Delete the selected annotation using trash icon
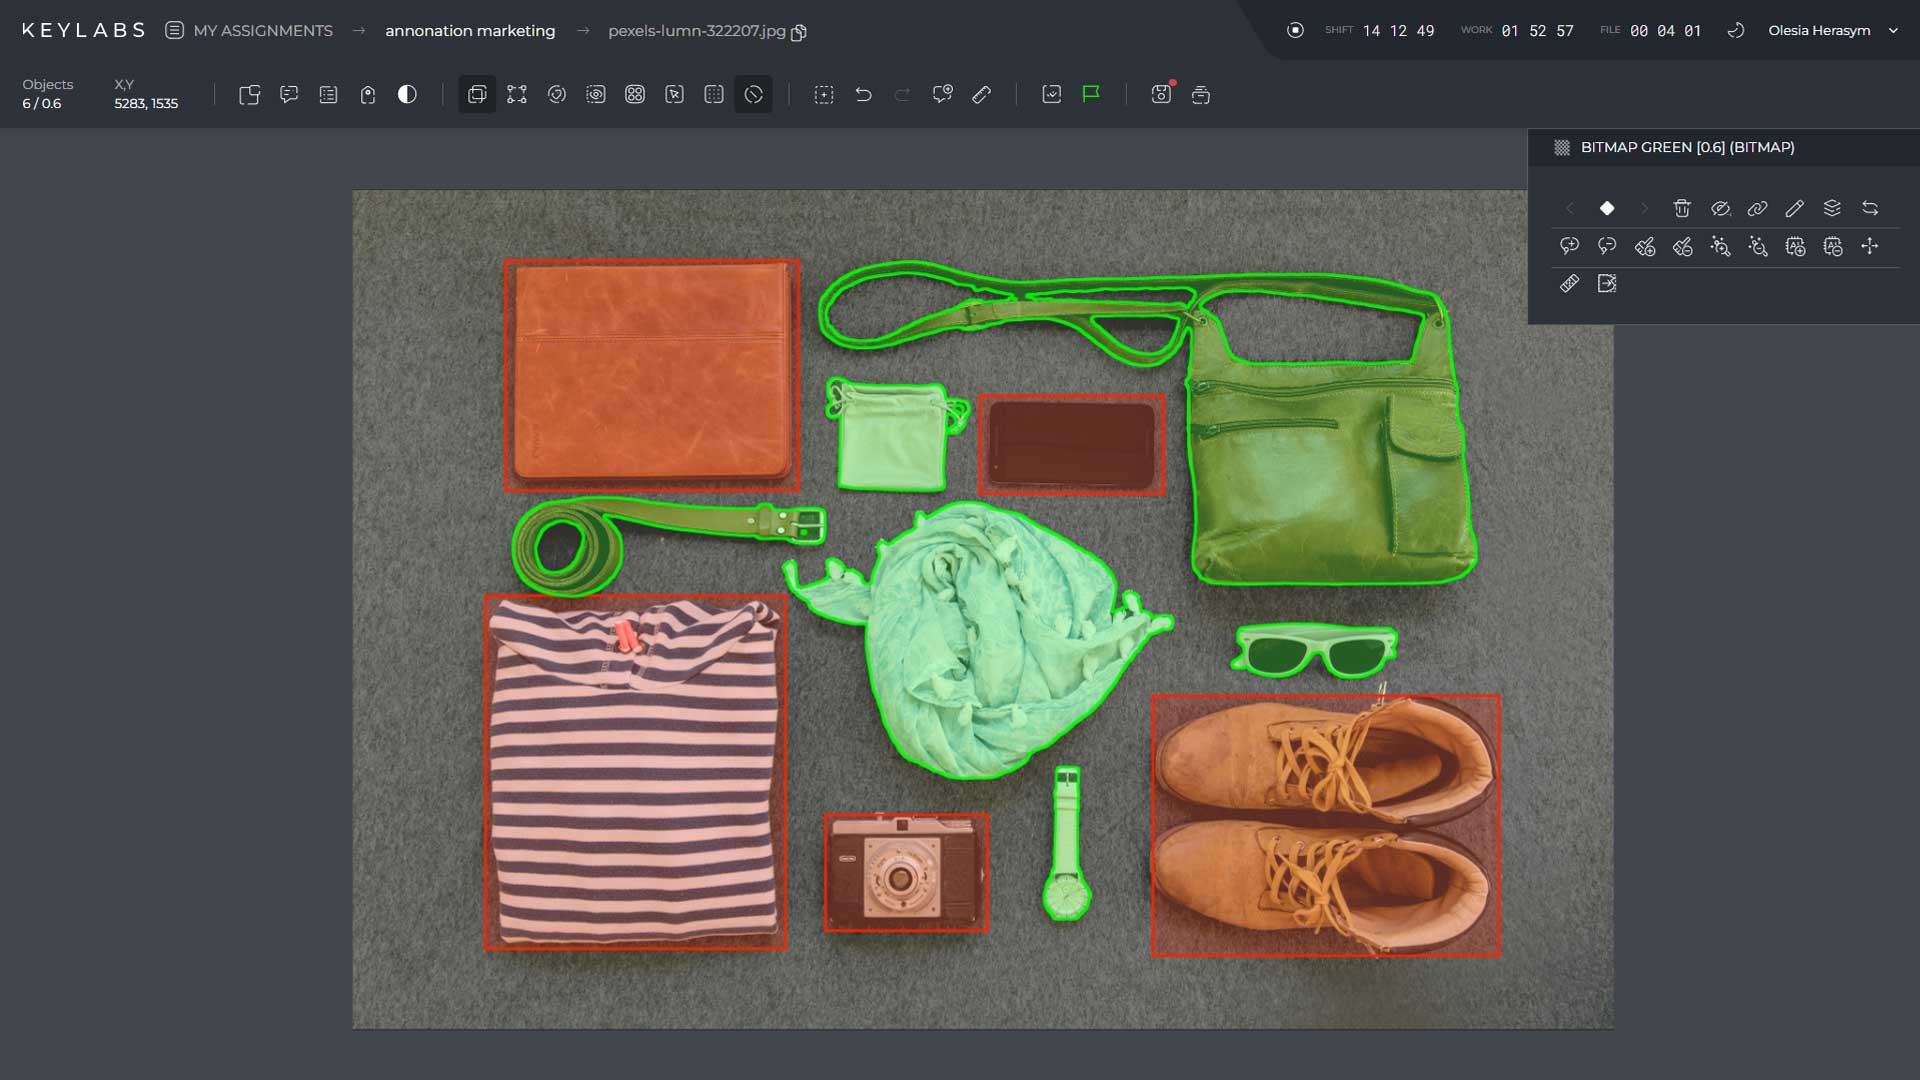Viewport: 1920px width, 1080px height. [x=1683, y=209]
